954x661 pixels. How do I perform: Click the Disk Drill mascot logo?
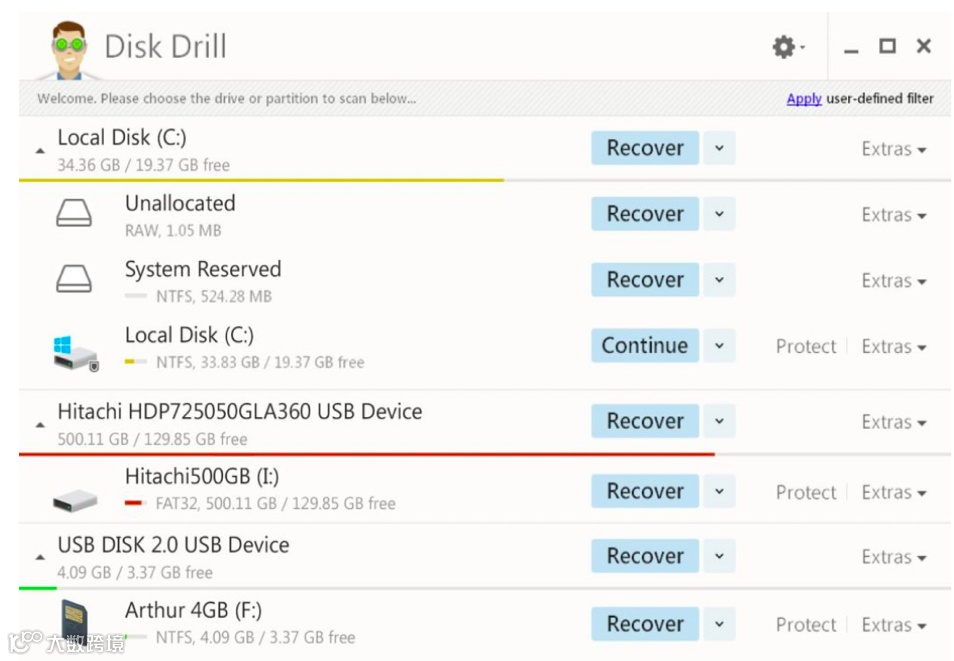pyautogui.click(x=69, y=51)
